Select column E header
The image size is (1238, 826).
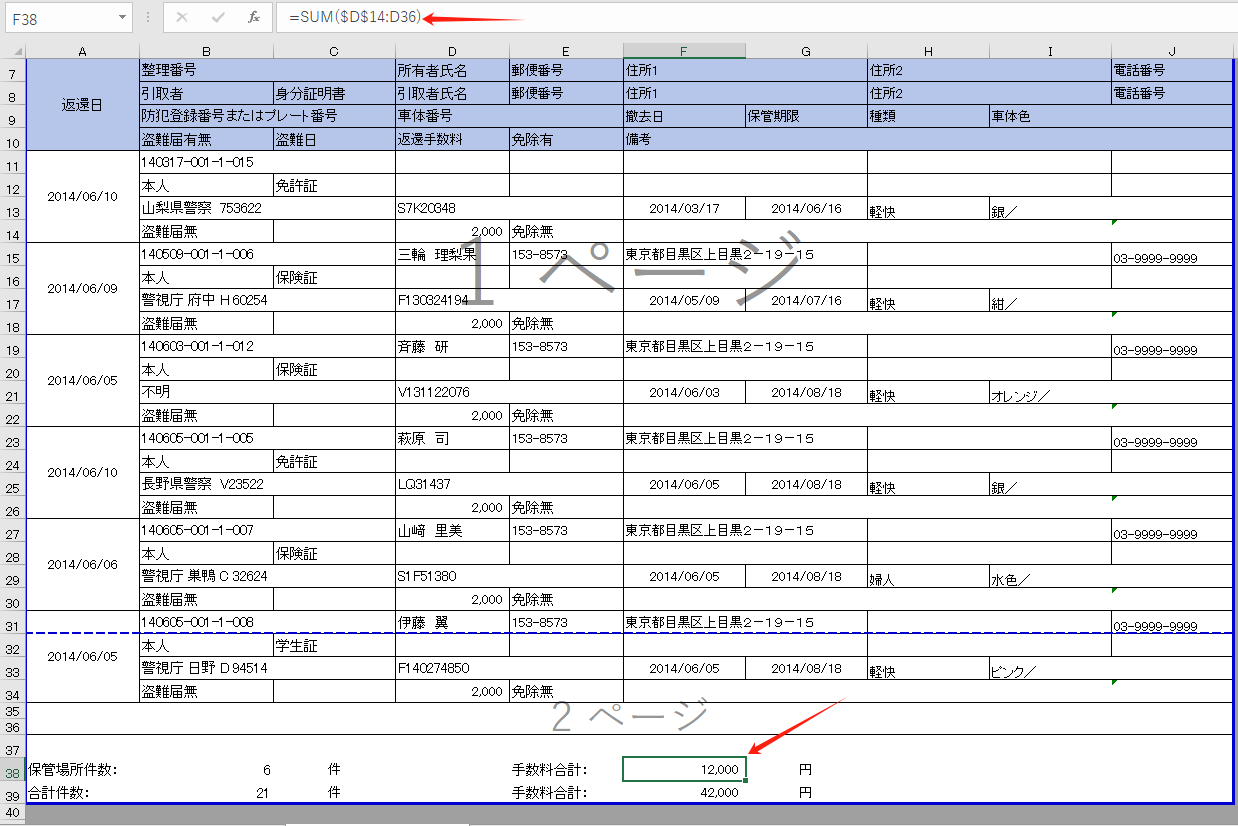tap(566, 51)
